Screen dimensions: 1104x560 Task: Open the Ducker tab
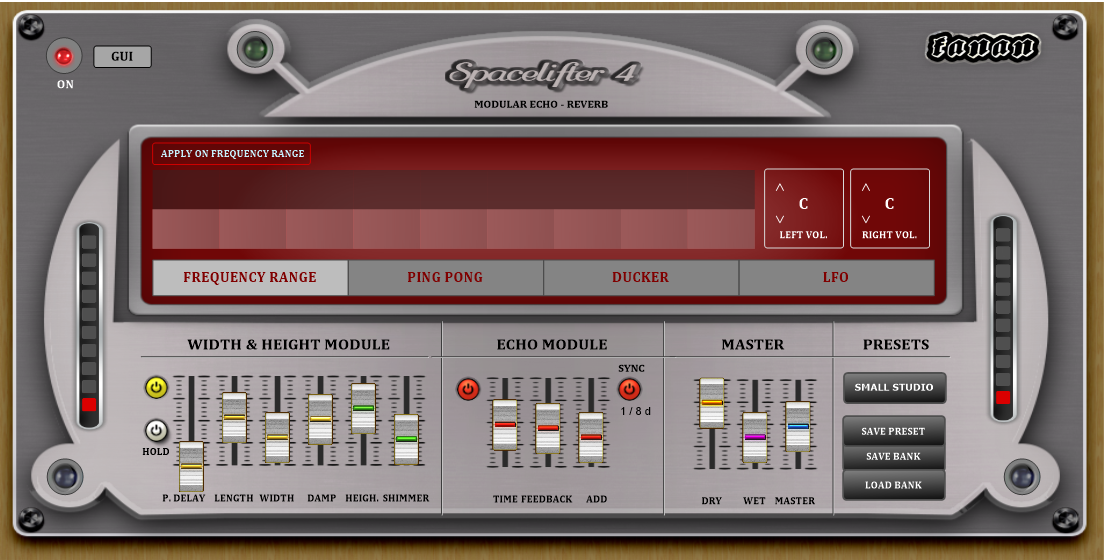pos(641,278)
